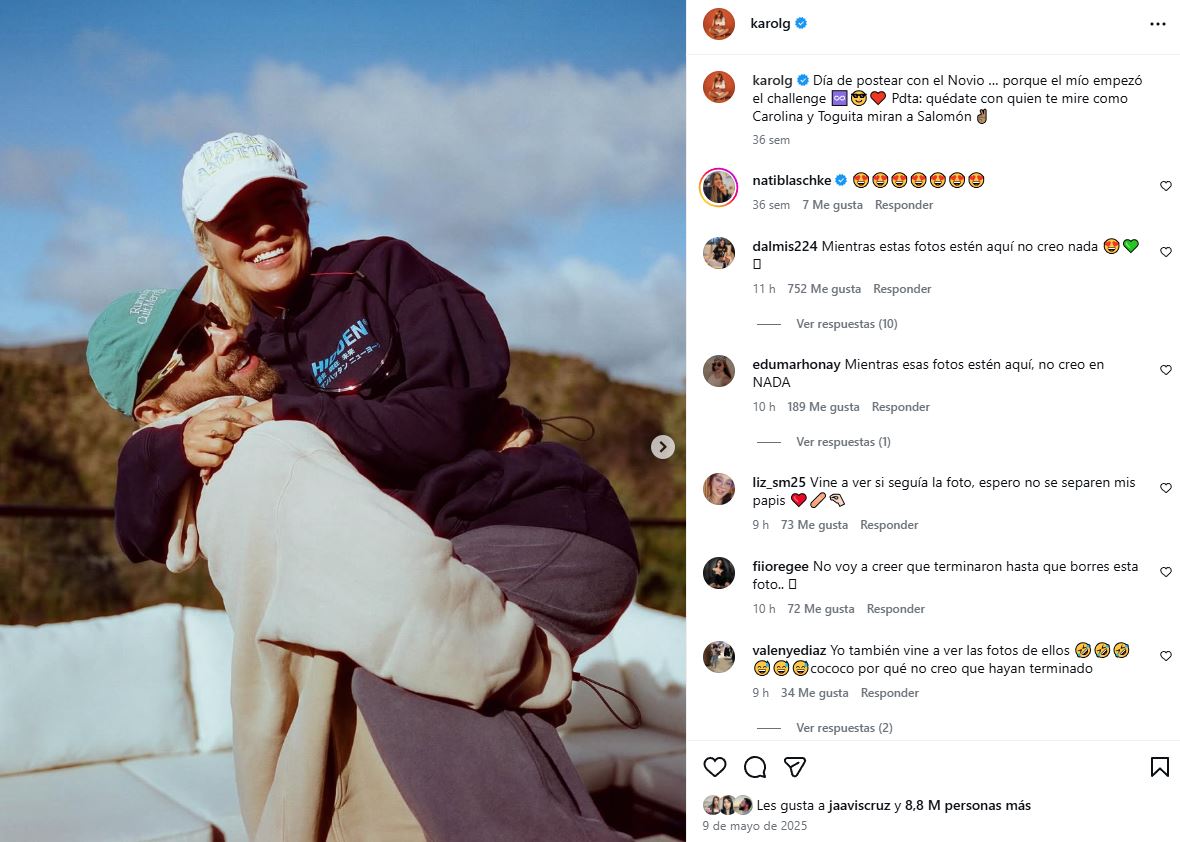Expand 10 replies under dalmis224's comment
The height and width of the screenshot is (842, 1180).
[846, 324]
